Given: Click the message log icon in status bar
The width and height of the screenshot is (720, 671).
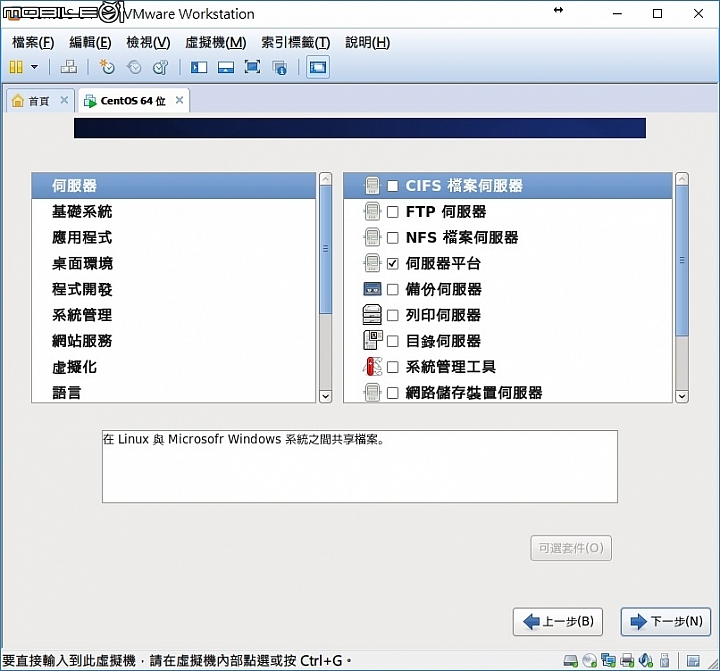Looking at the screenshot, I should coord(693,661).
